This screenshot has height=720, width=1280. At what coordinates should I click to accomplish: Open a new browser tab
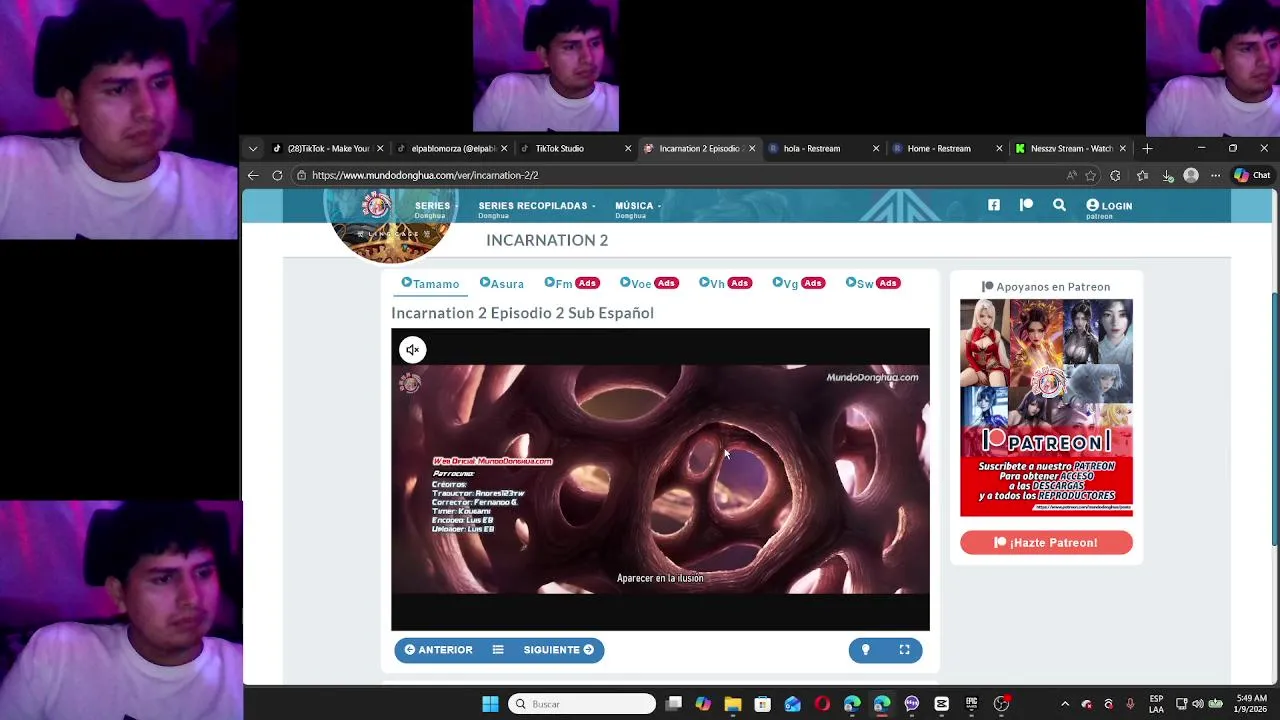1147,148
